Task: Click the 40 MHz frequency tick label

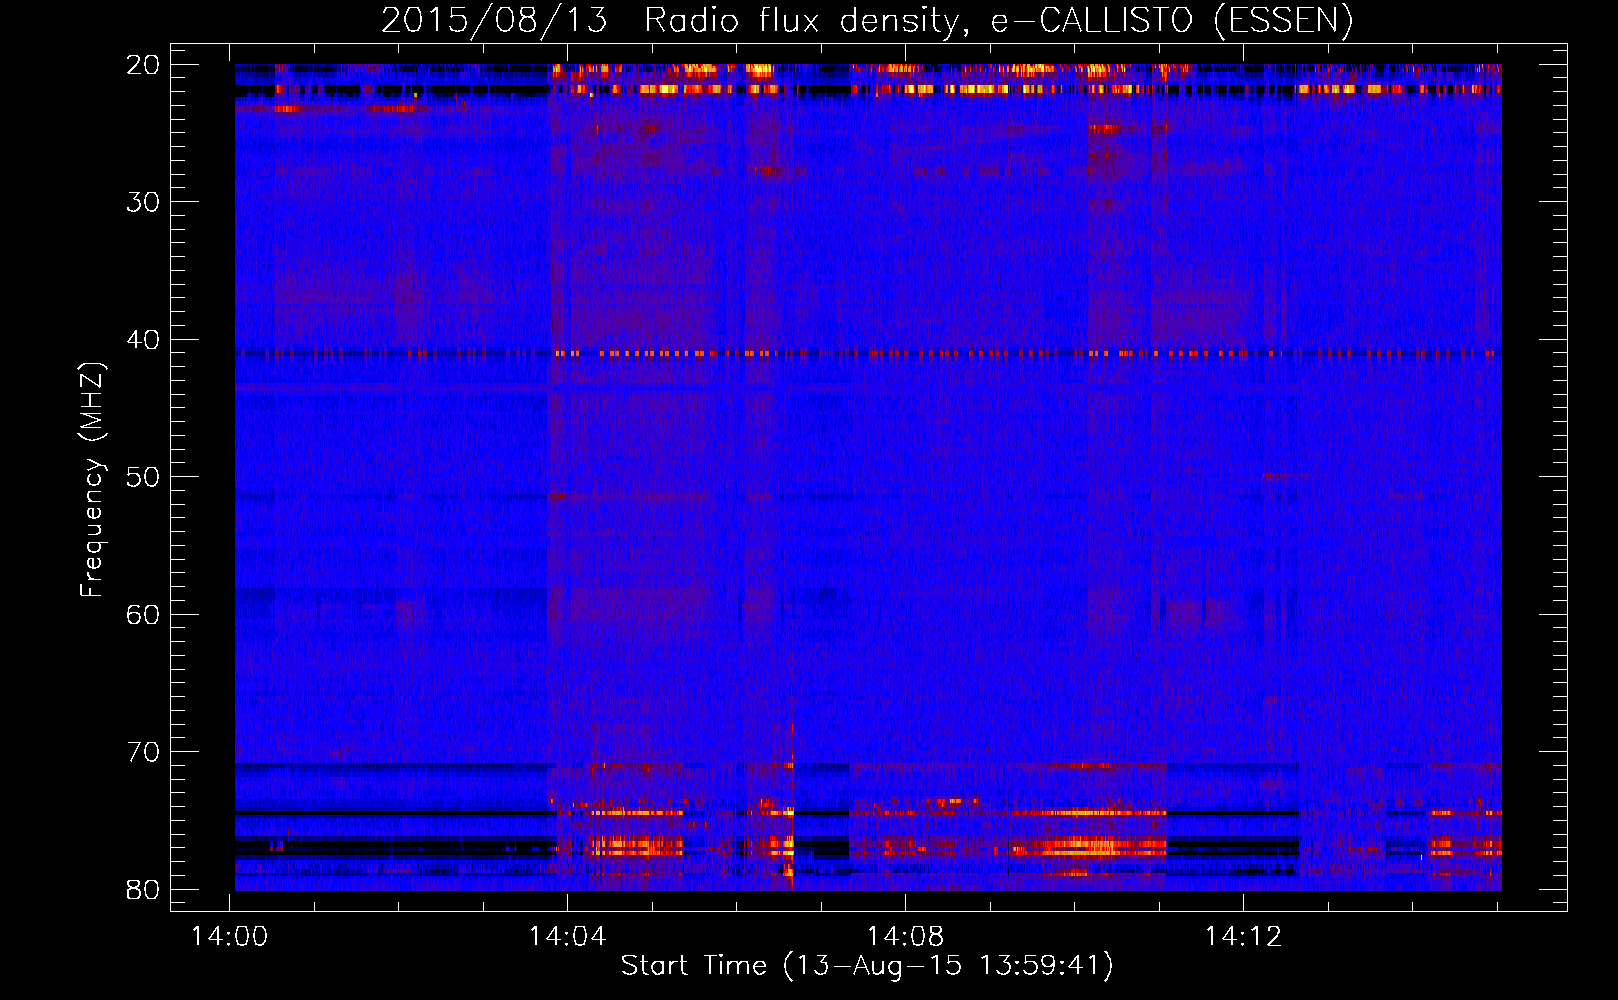Action: 143,340
